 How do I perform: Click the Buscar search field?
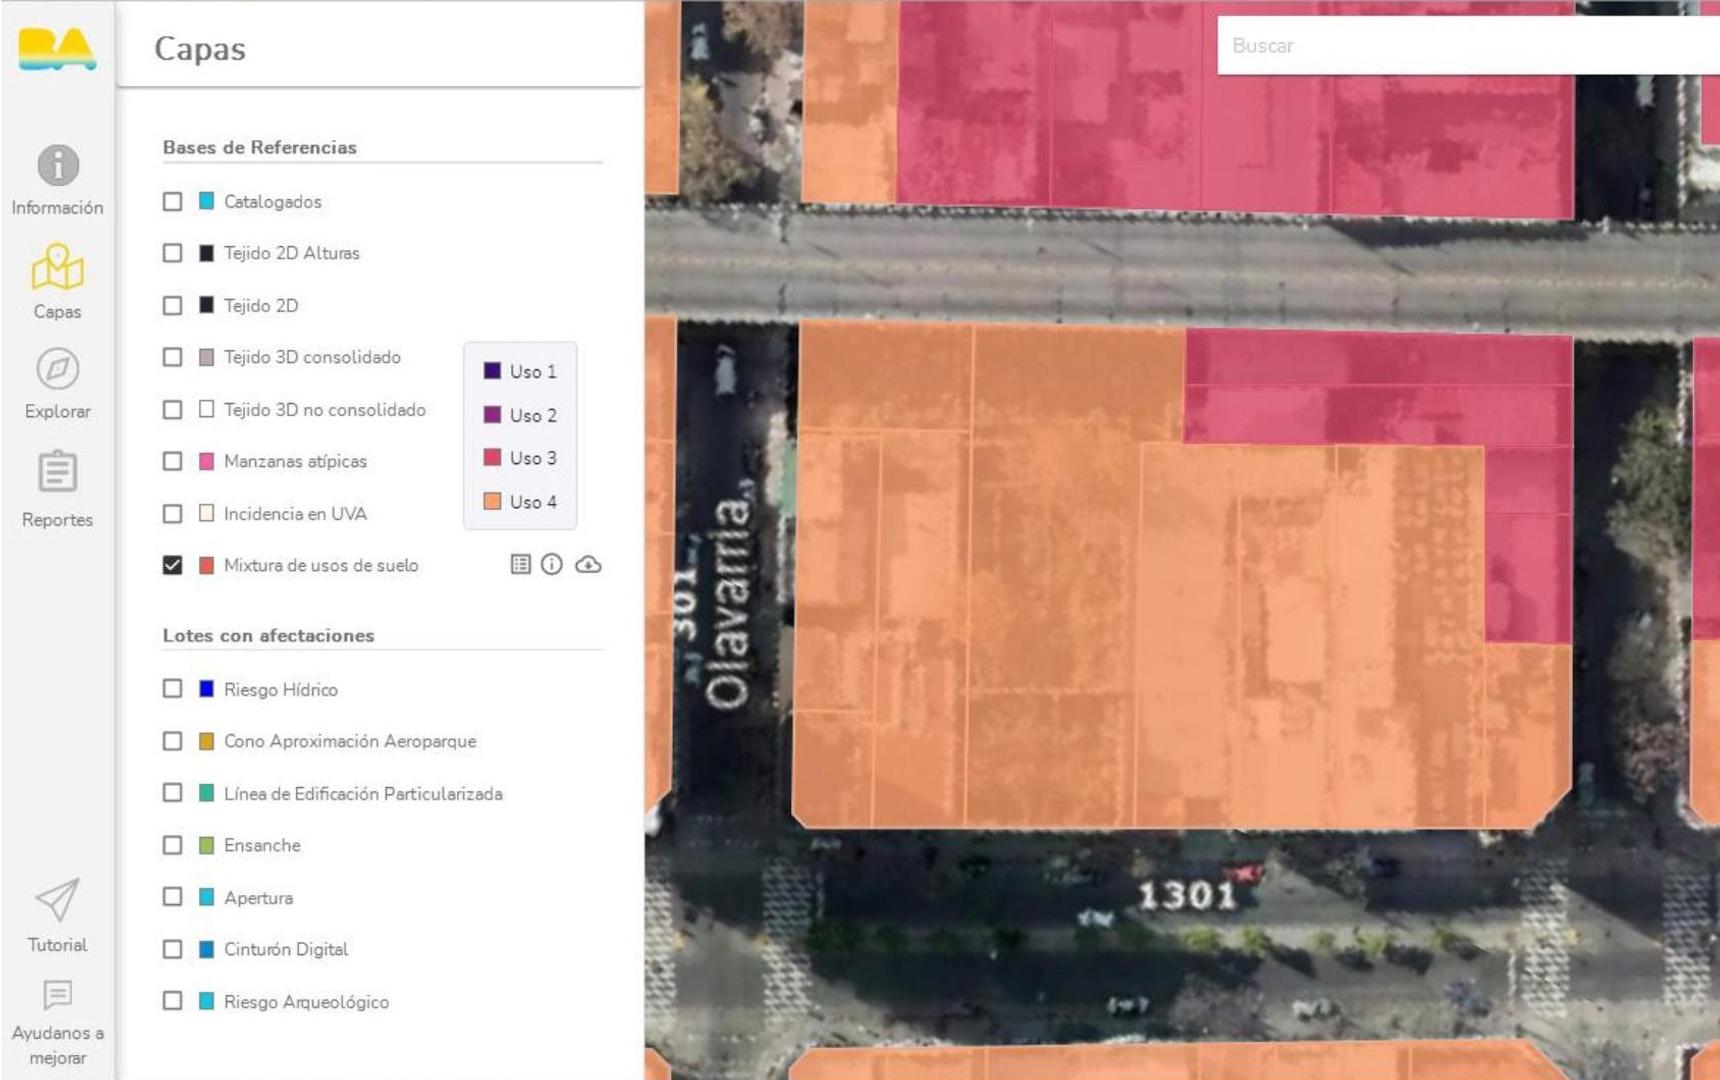1465,46
